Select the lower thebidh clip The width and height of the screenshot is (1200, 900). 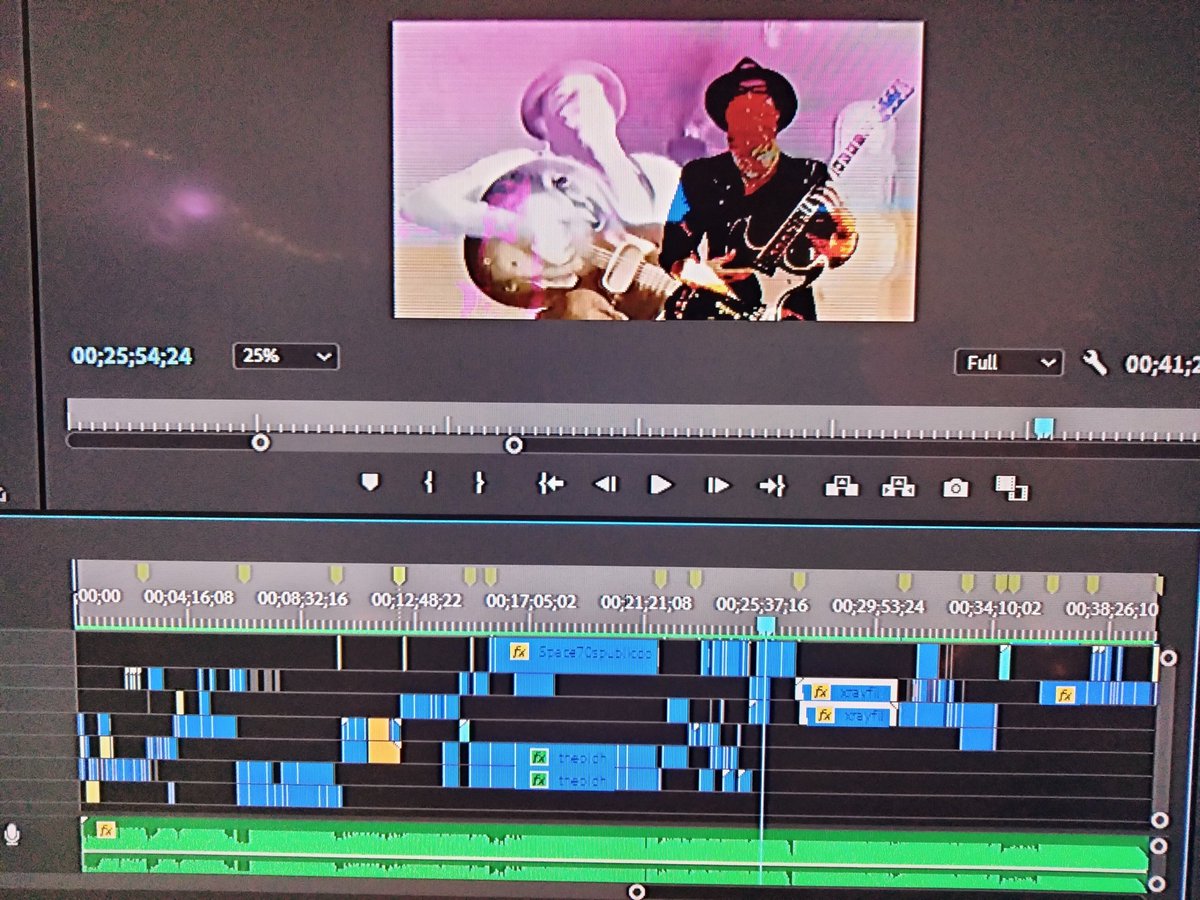pyautogui.click(x=563, y=780)
